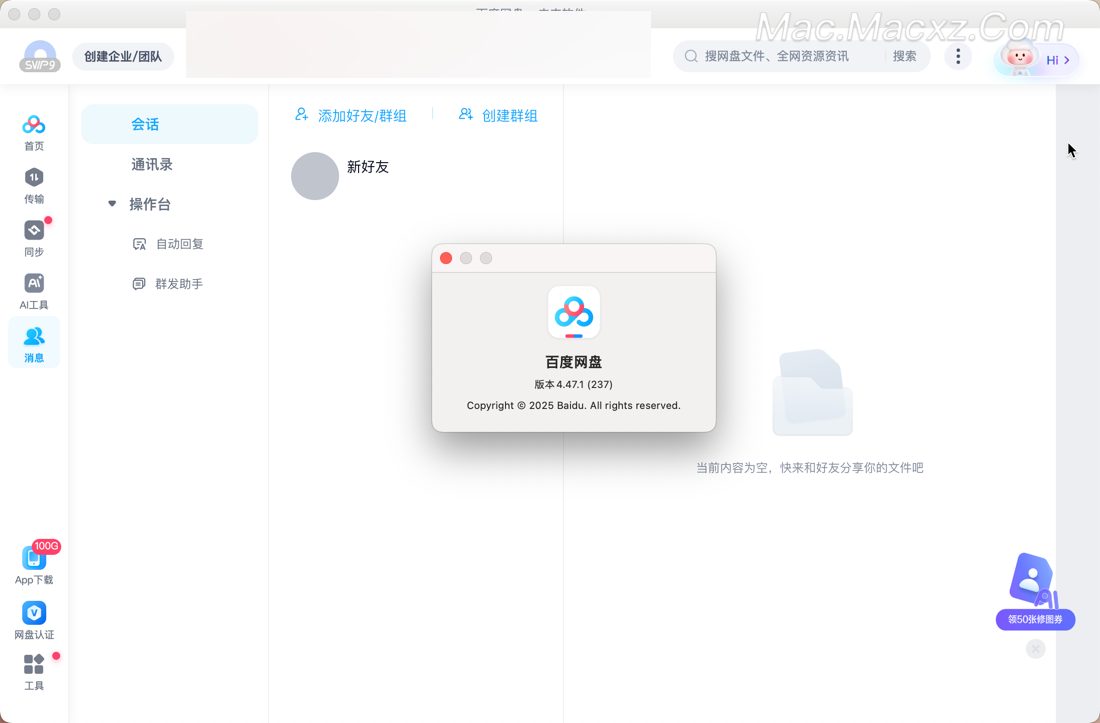The height and width of the screenshot is (723, 1100).
Task: Click the 创建企业/团队 button
Action: pos(123,56)
